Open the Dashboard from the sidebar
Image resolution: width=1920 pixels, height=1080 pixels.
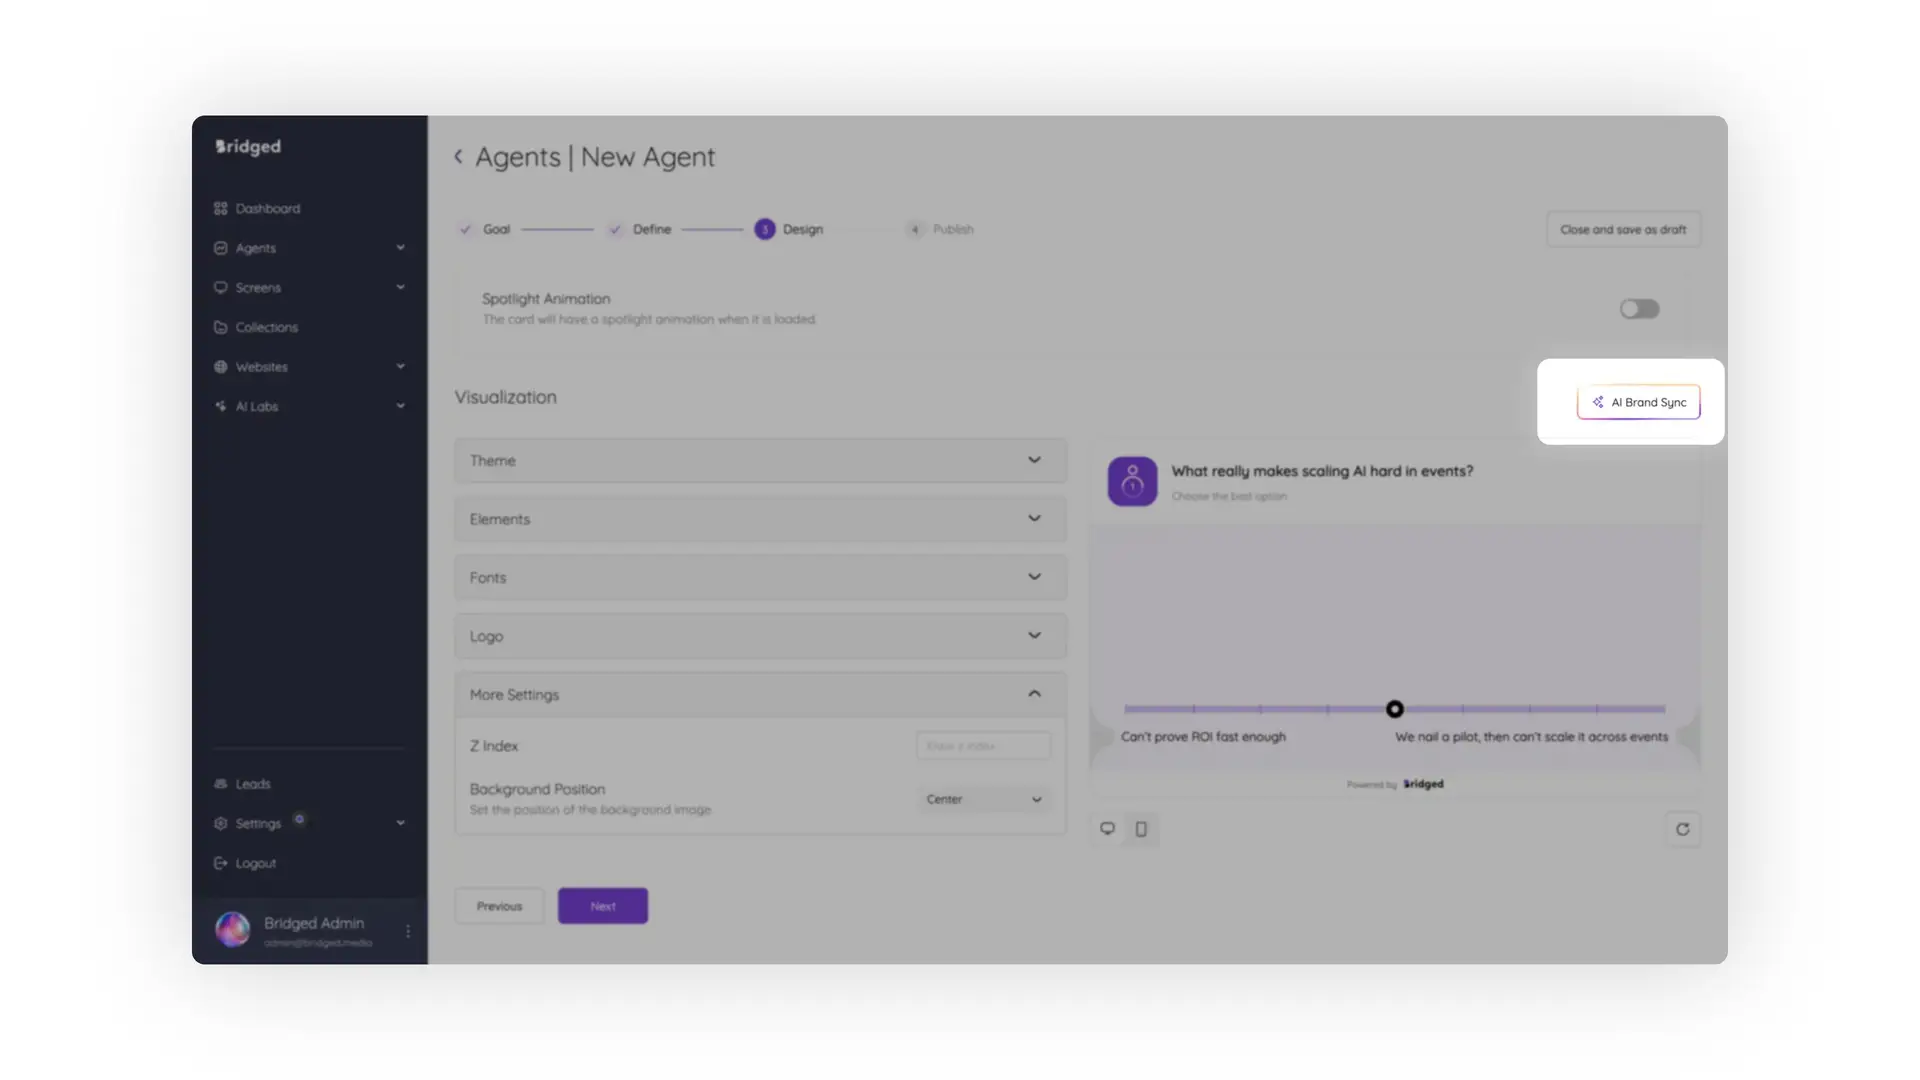(x=267, y=208)
